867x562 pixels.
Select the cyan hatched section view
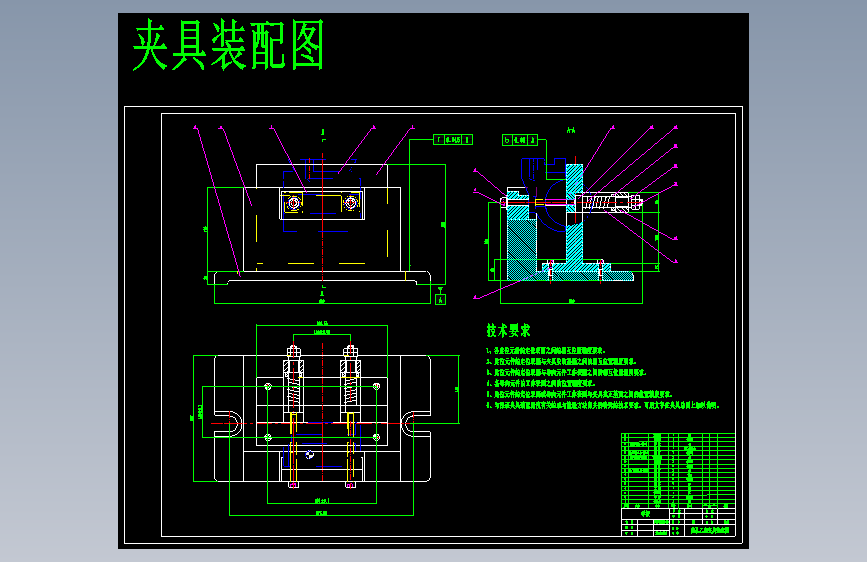572,221
